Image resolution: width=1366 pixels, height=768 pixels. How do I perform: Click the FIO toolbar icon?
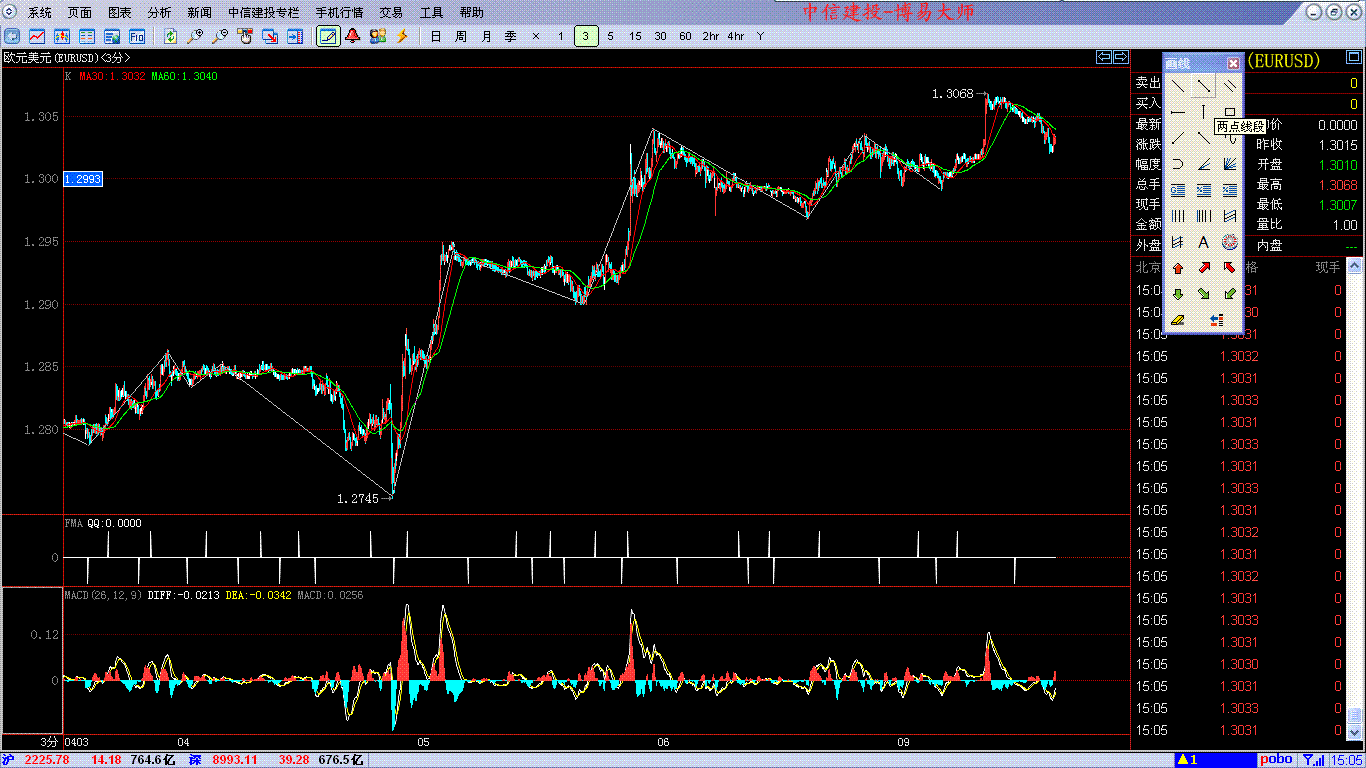(x=137, y=36)
